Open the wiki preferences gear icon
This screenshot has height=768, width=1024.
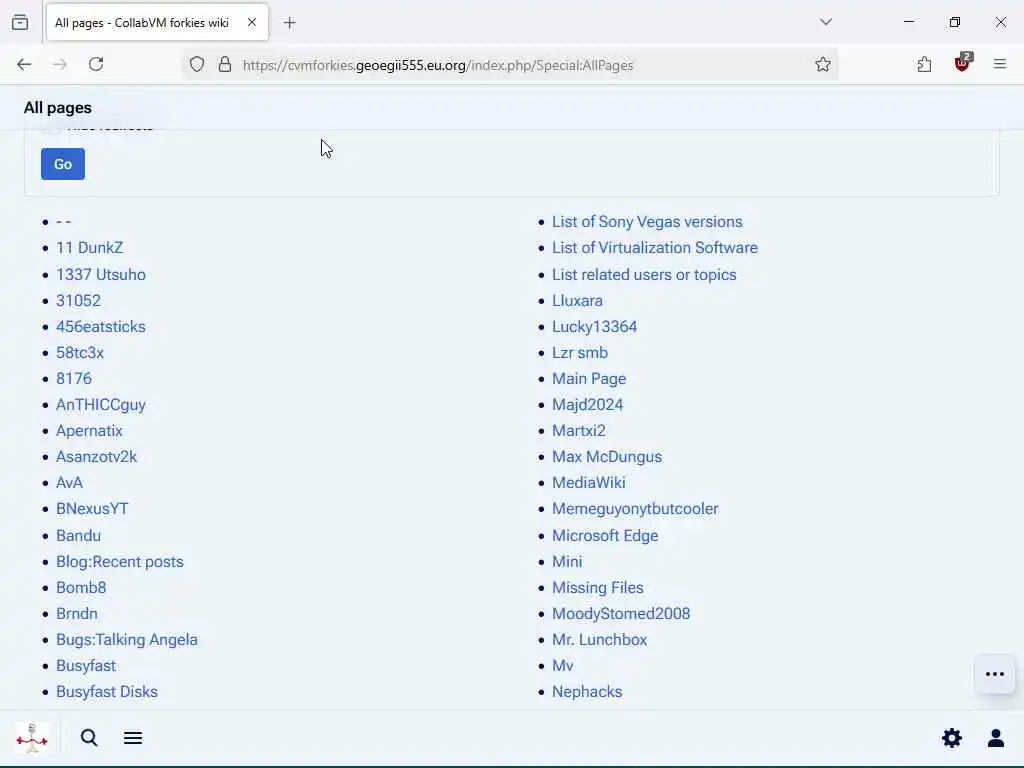click(x=952, y=738)
